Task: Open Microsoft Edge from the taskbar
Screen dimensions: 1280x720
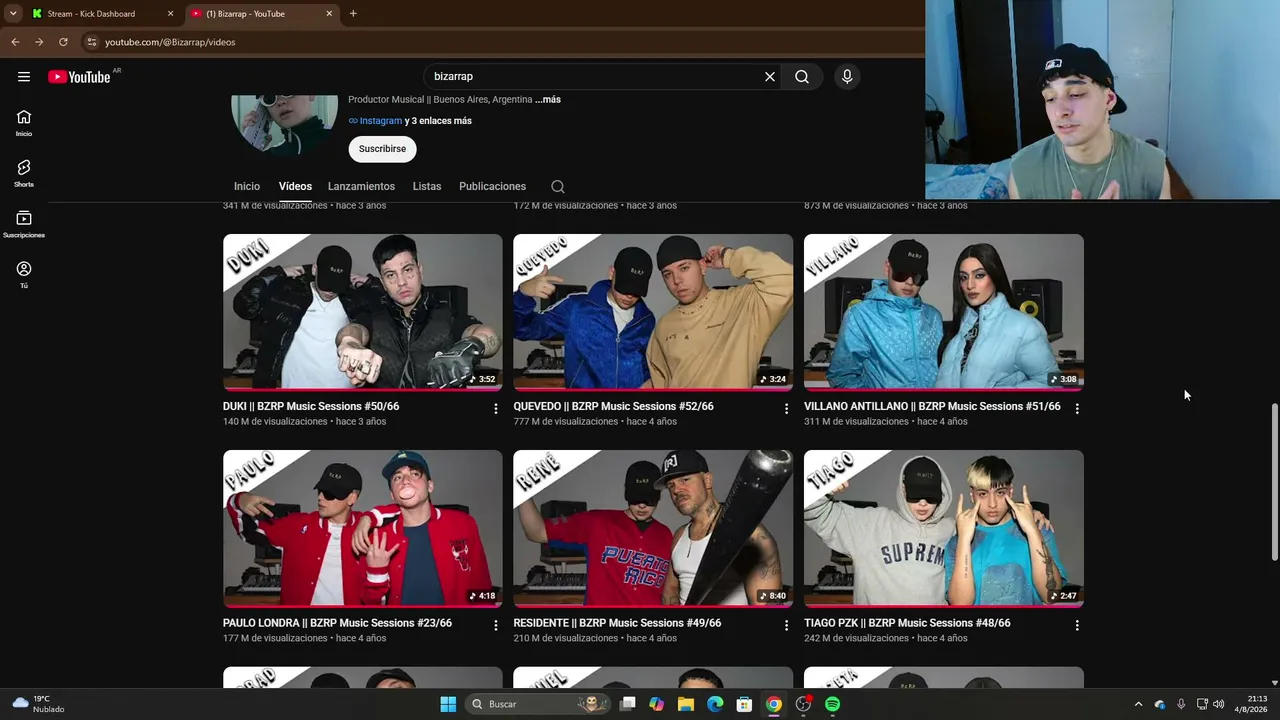Action: point(715,704)
